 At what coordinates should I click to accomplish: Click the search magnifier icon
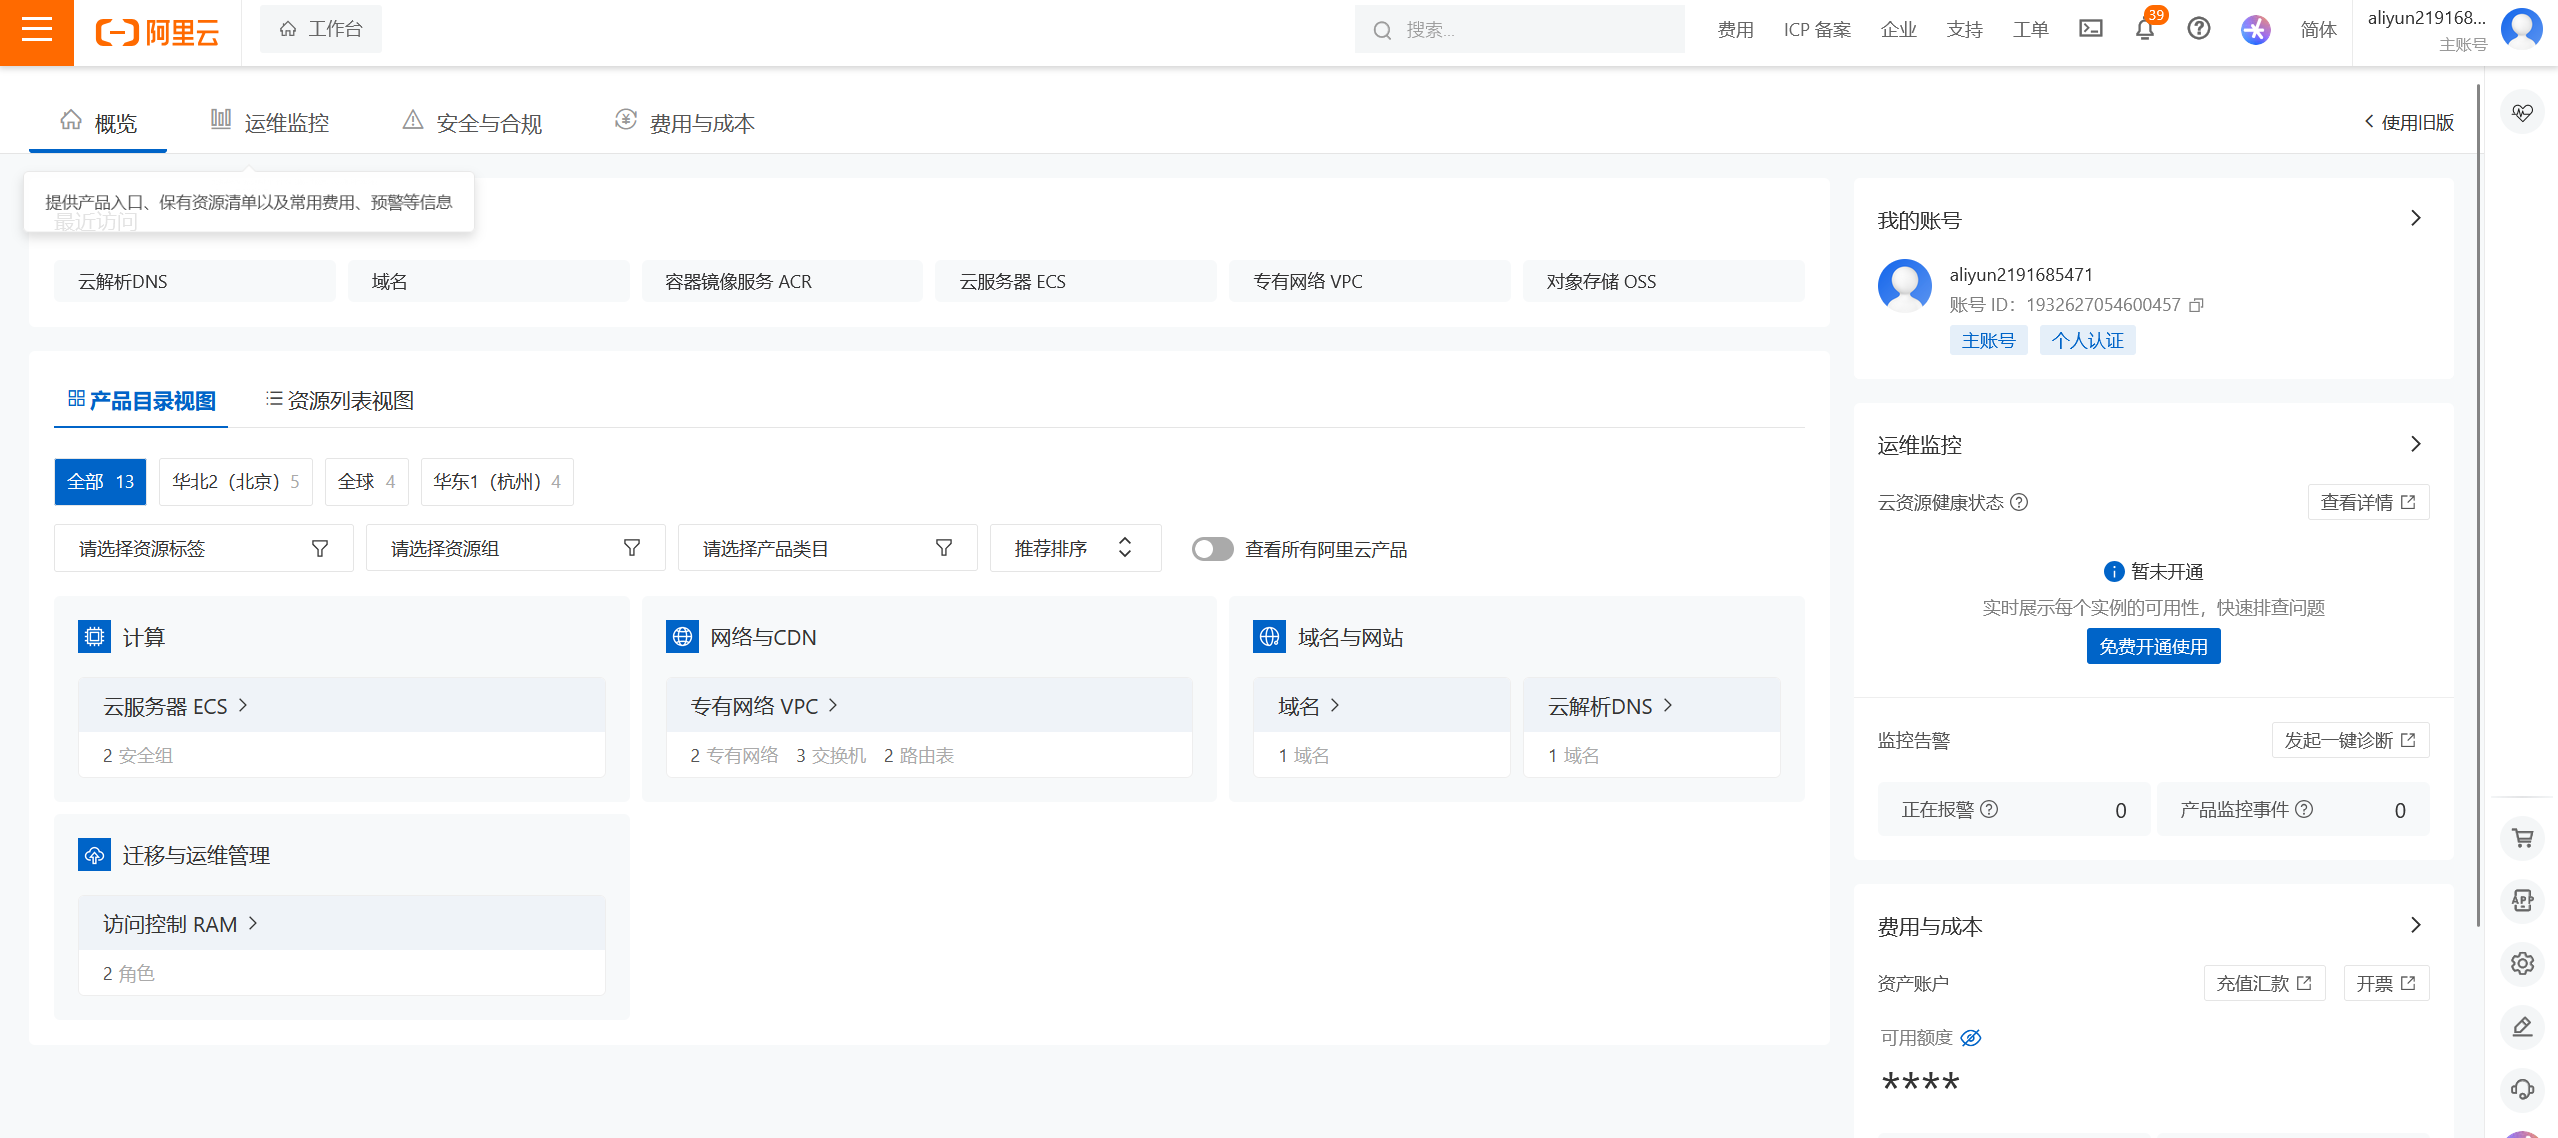(x=1382, y=30)
